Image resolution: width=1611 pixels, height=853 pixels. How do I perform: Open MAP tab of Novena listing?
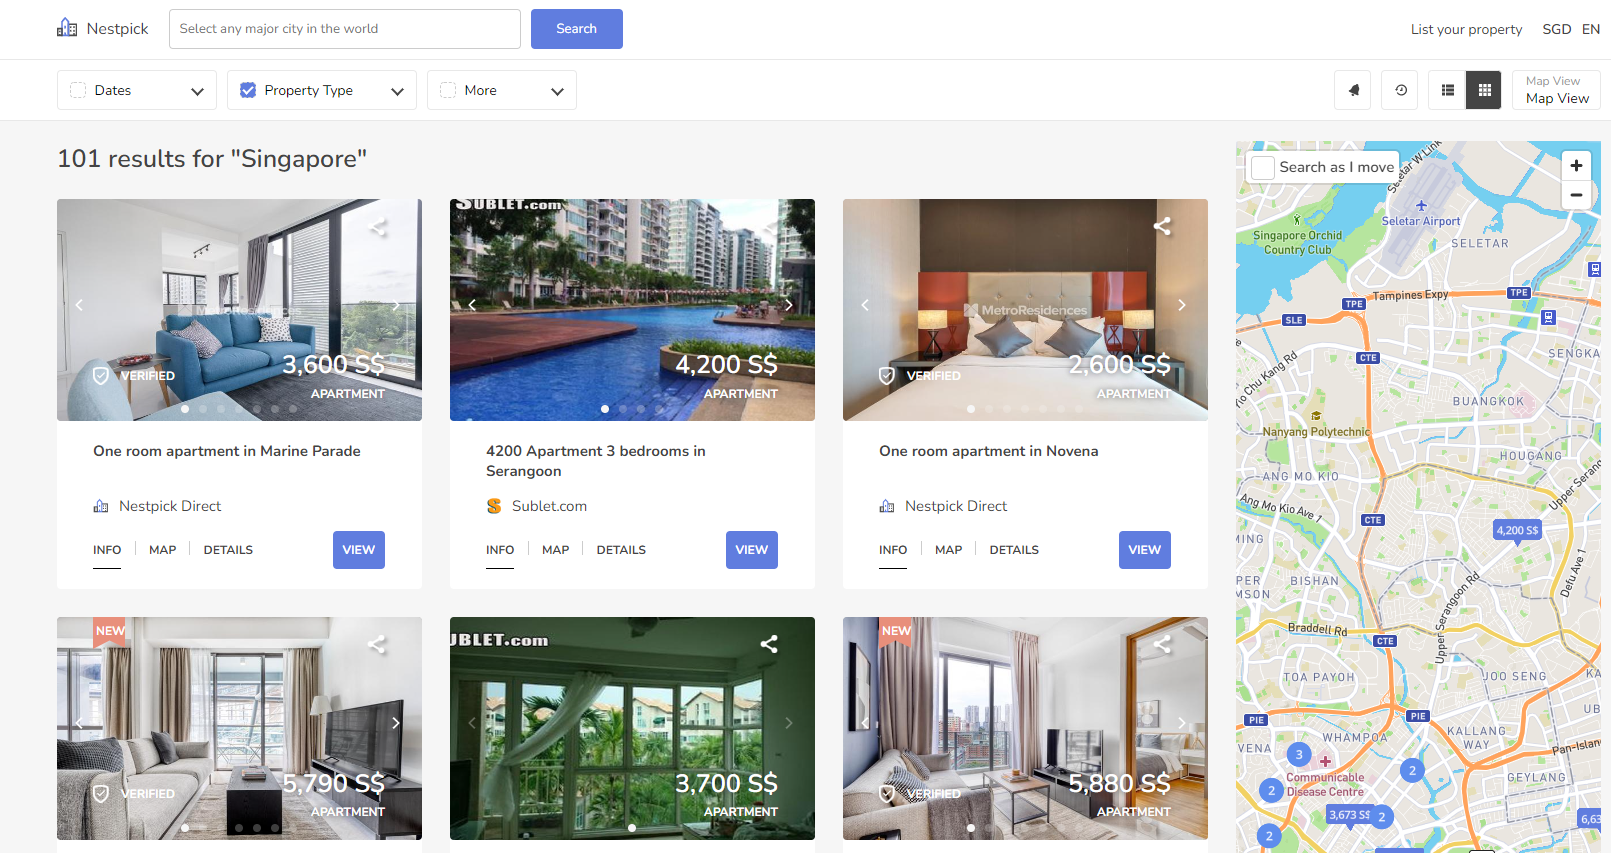(x=949, y=550)
